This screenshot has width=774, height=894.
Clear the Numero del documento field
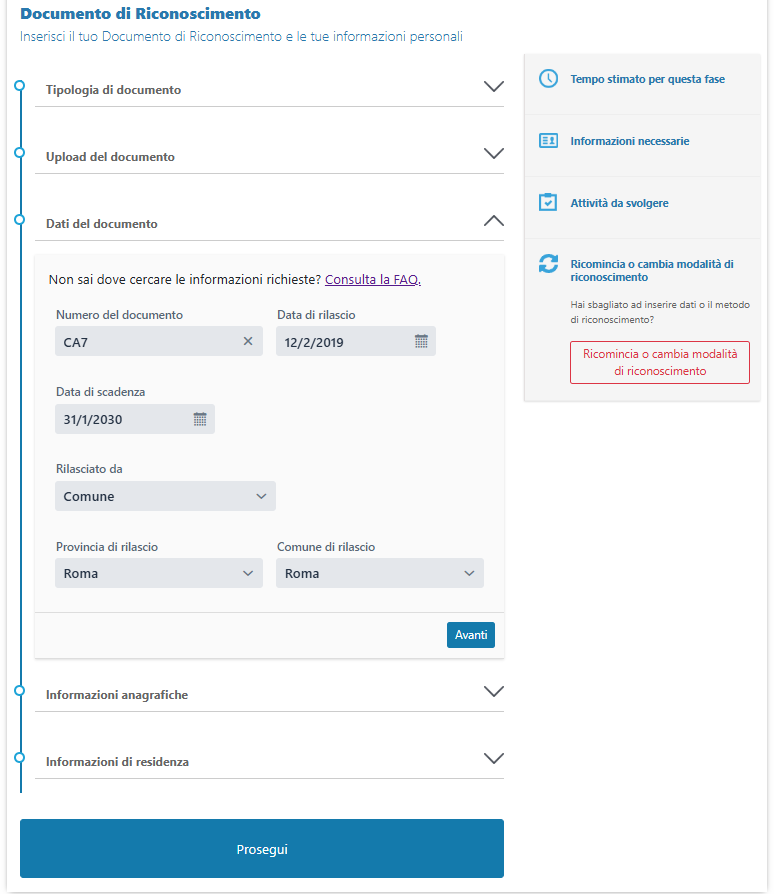248,342
